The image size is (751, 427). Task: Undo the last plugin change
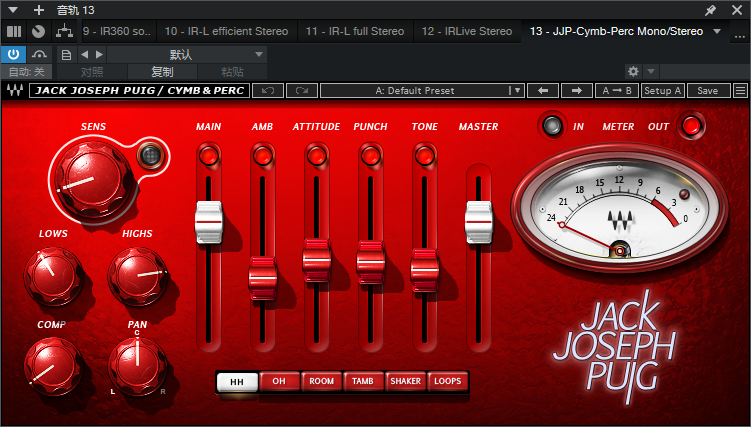[268, 90]
